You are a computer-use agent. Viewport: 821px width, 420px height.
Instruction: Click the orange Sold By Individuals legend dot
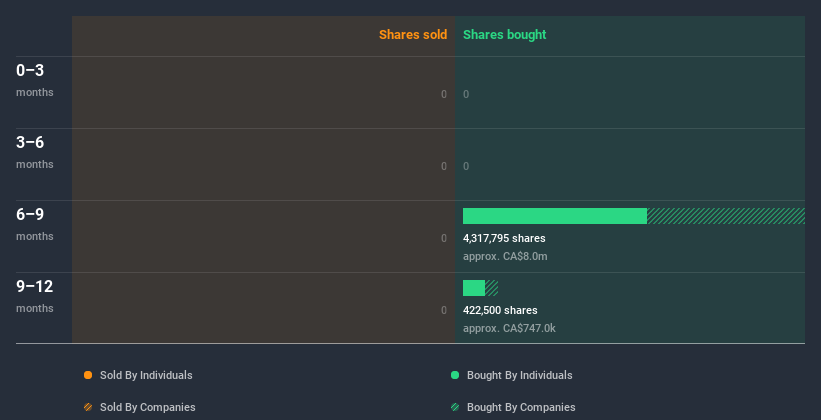click(x=88, y=375)
